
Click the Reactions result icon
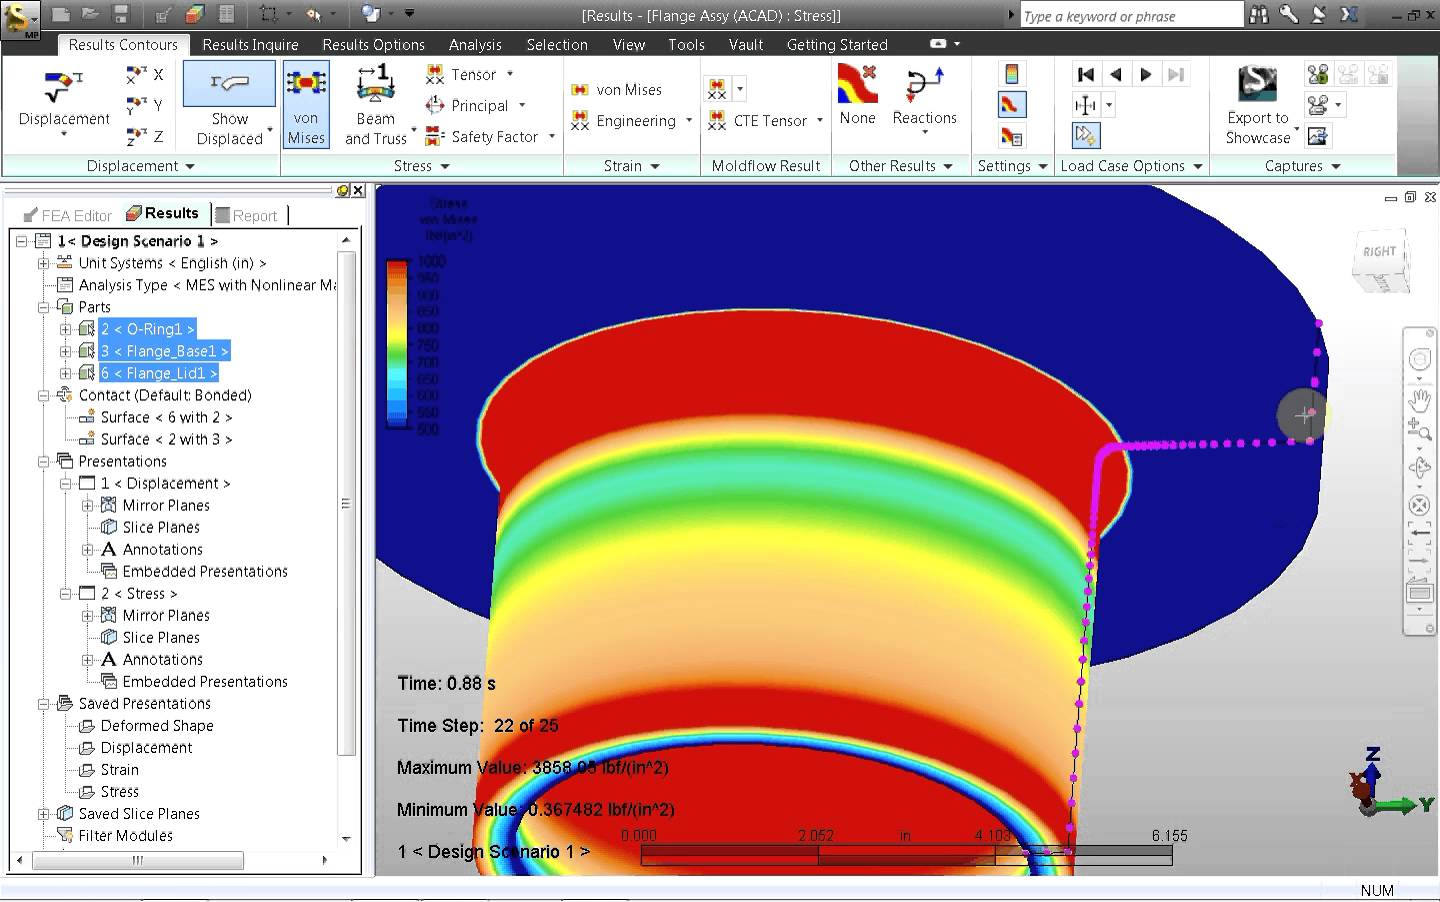click(x=924, y=98)
